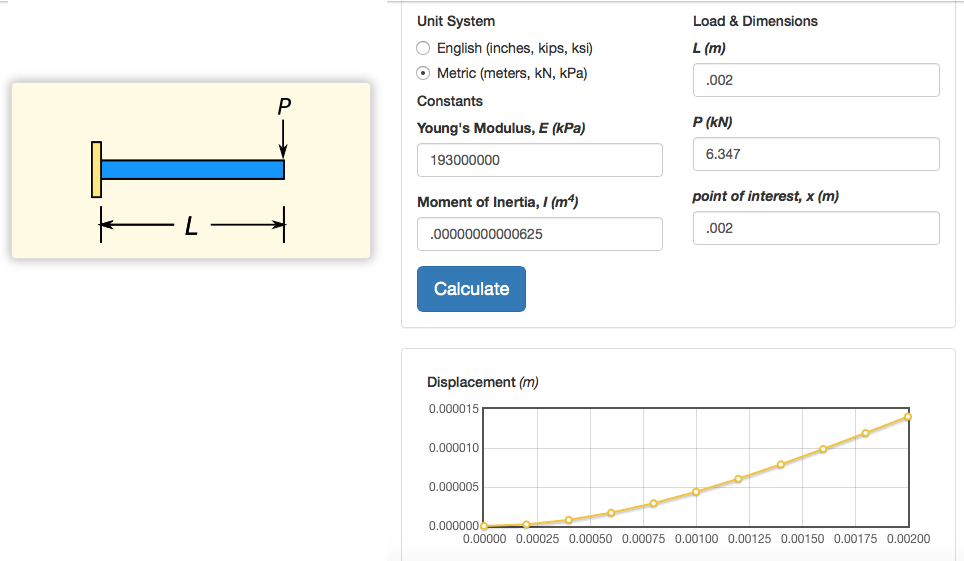The image size is (964, 561).
Task: Click the 'Load & Dimensions' heading
Action: click(x=755, y=21)
